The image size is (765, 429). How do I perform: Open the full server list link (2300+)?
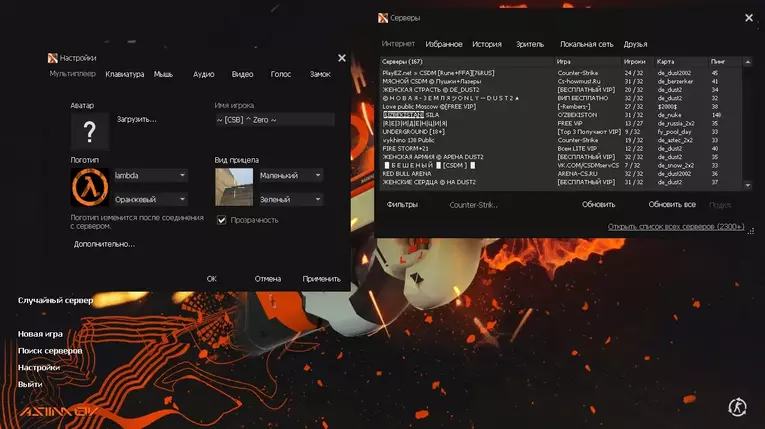click(676, 226)
